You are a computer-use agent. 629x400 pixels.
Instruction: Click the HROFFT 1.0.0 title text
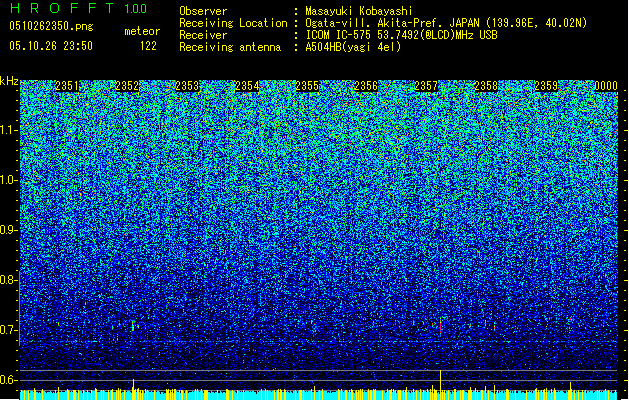tap(79, 8)
